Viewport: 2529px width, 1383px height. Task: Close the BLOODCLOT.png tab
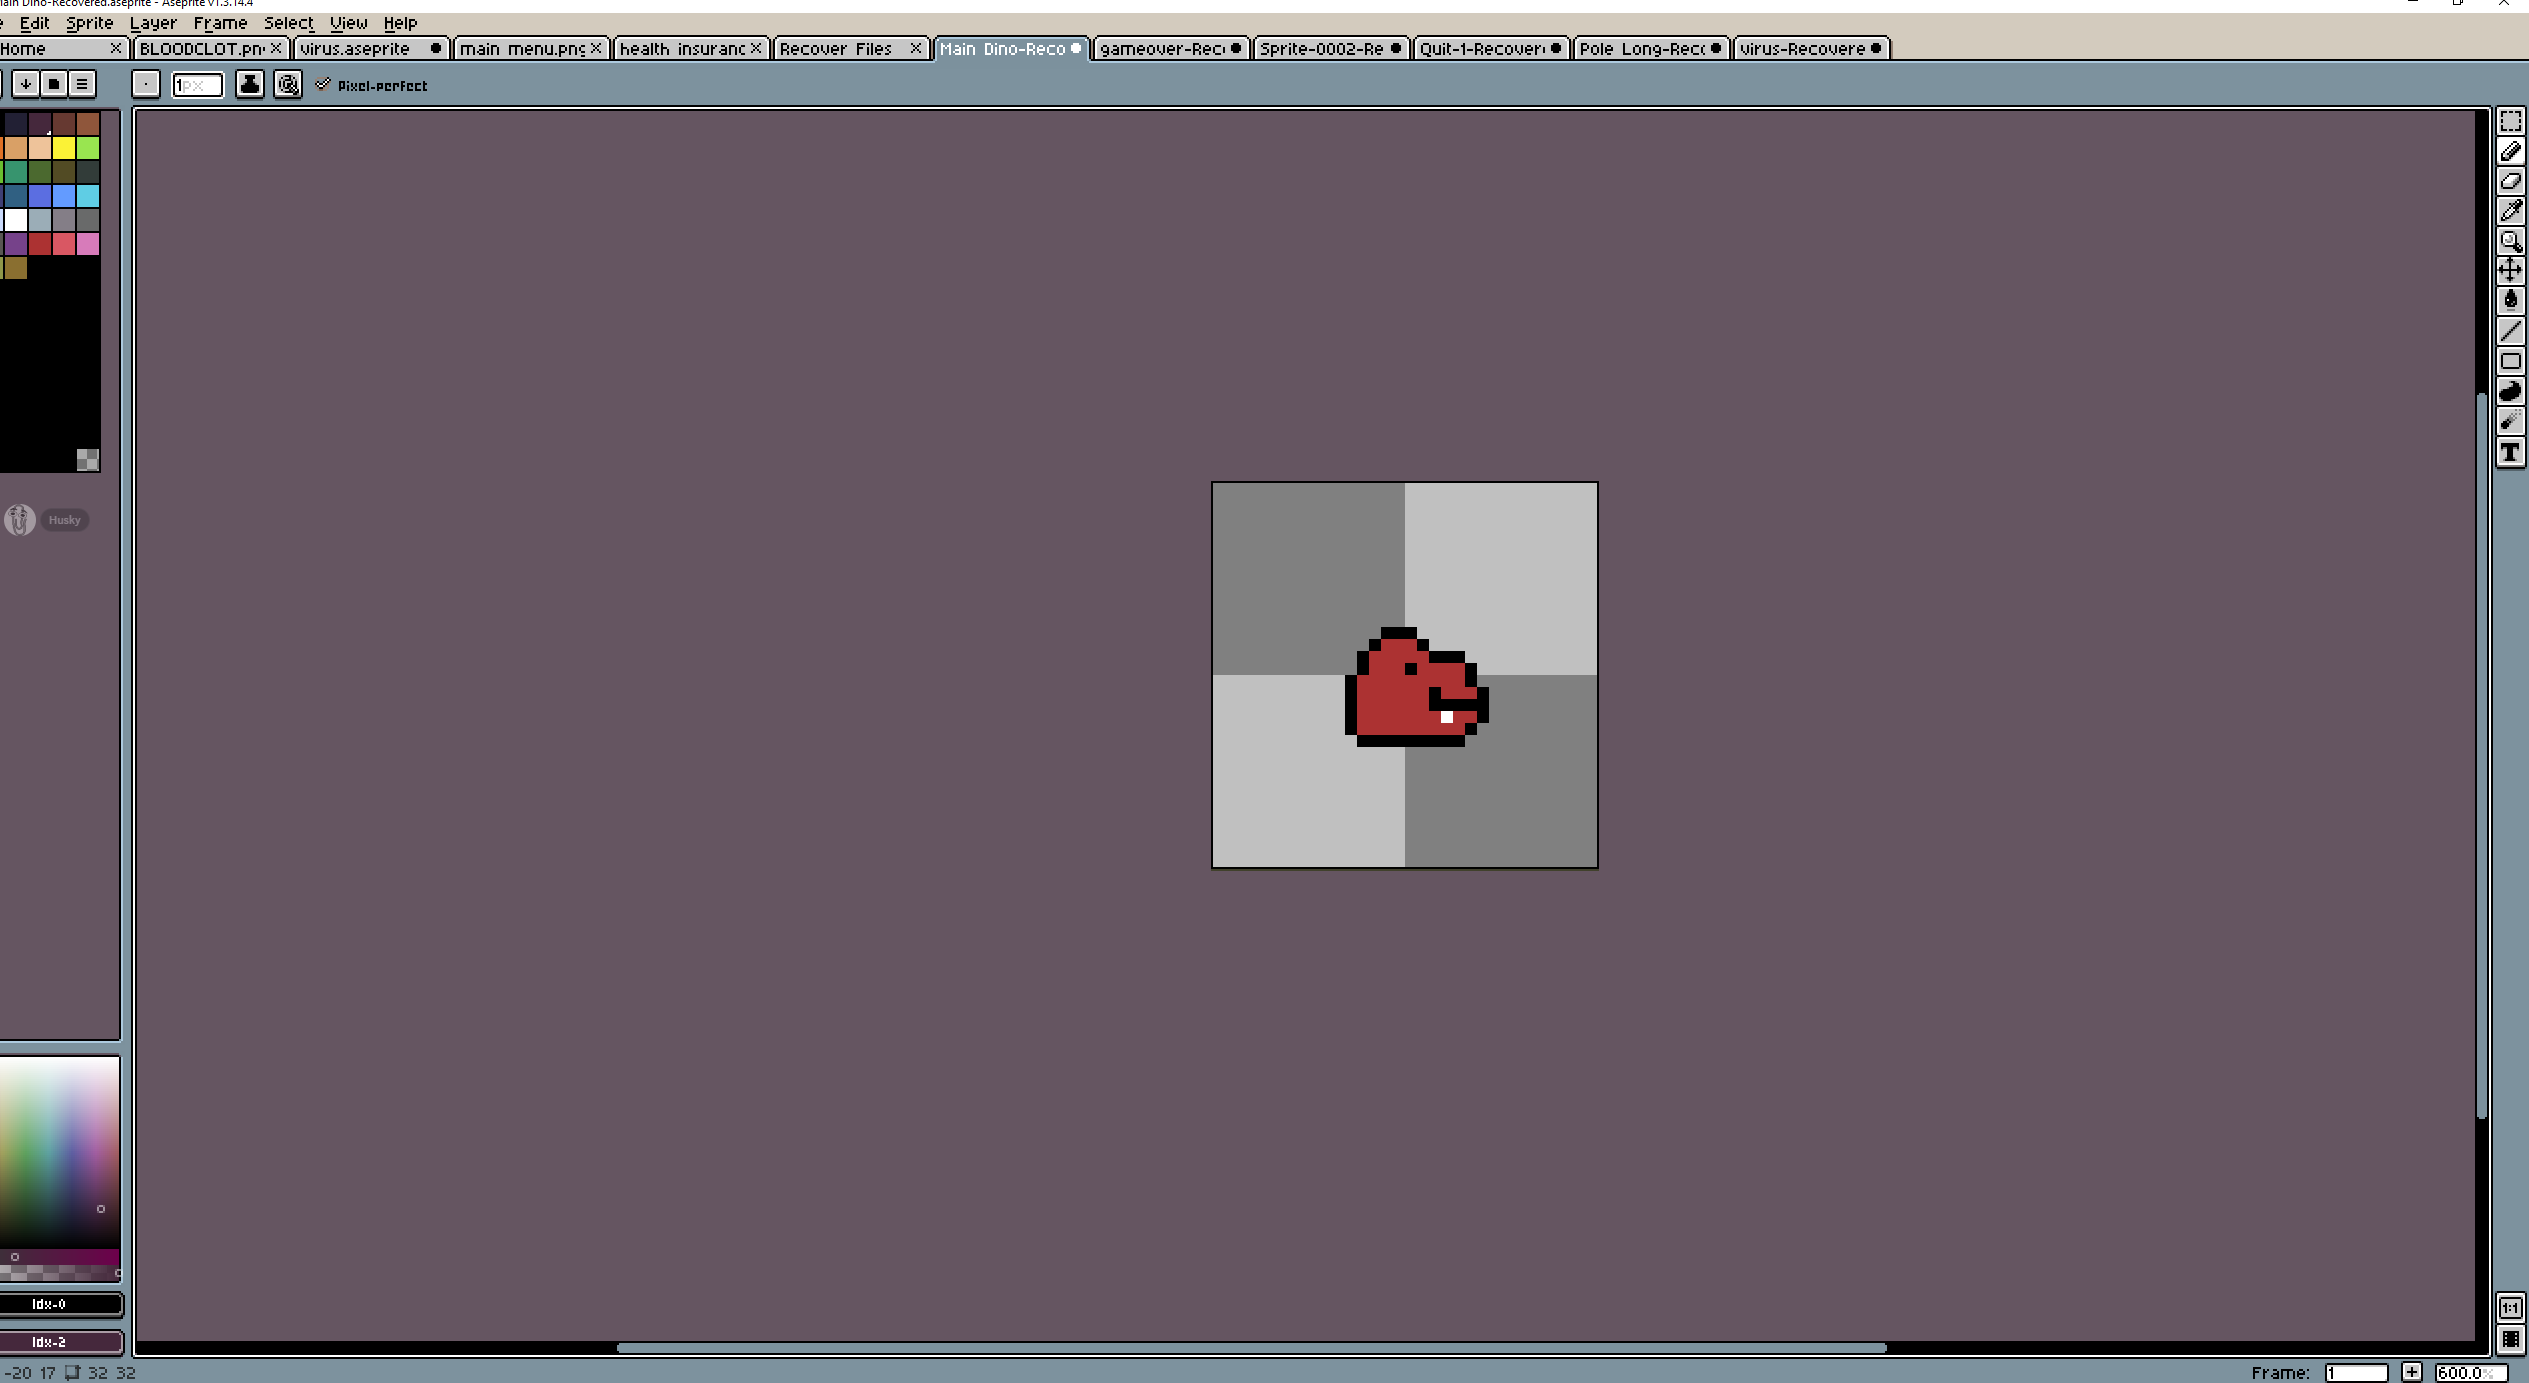[276, 48]
